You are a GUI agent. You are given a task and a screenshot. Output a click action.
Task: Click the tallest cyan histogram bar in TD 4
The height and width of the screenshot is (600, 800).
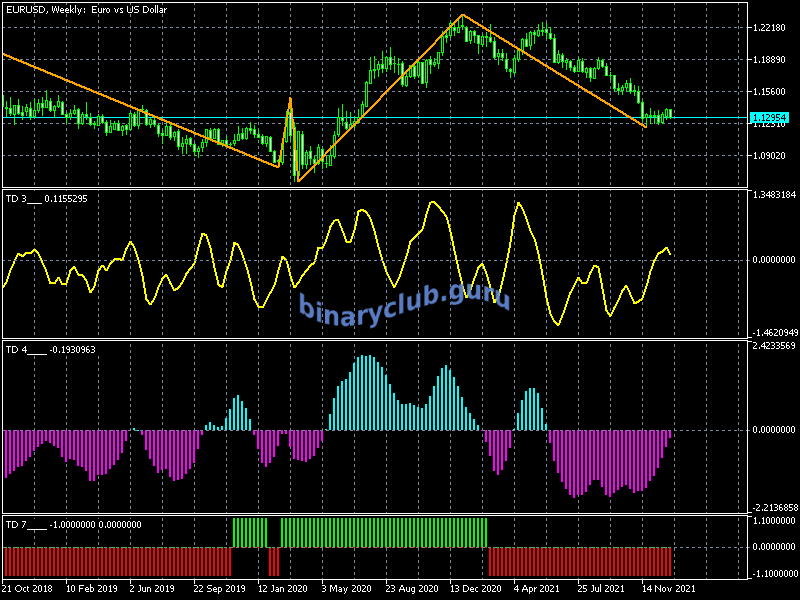(366, 392)
